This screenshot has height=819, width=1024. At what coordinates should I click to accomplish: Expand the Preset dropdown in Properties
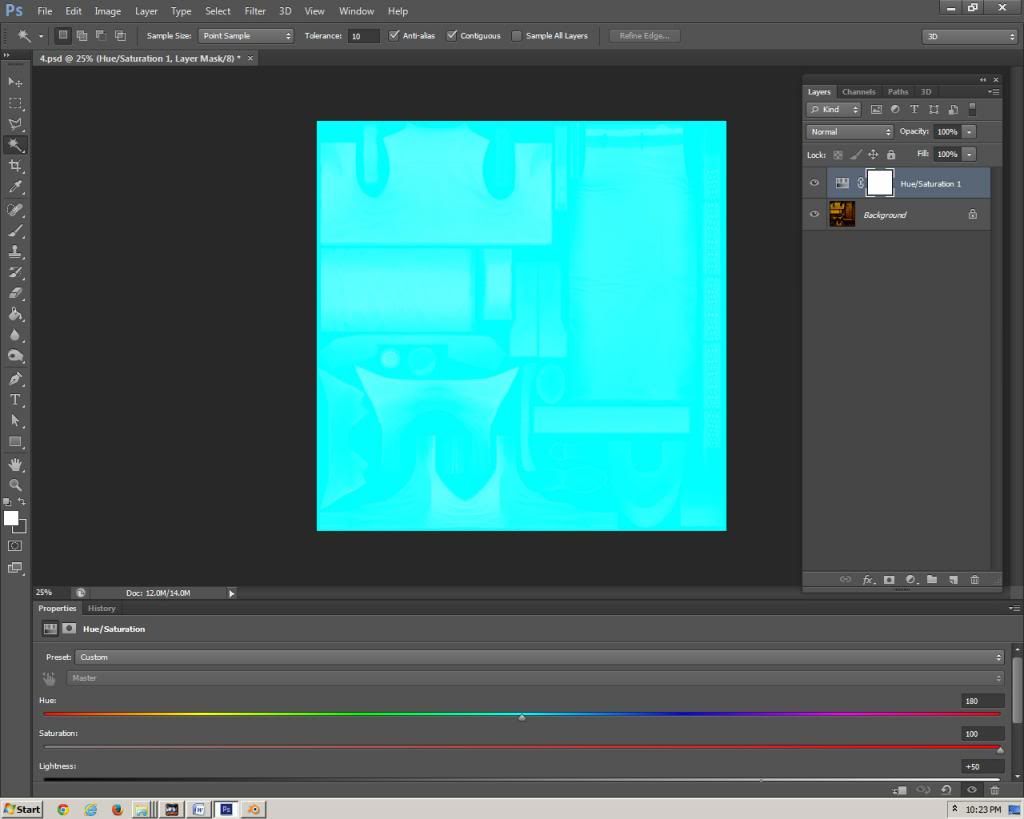[x=539, y=657]
